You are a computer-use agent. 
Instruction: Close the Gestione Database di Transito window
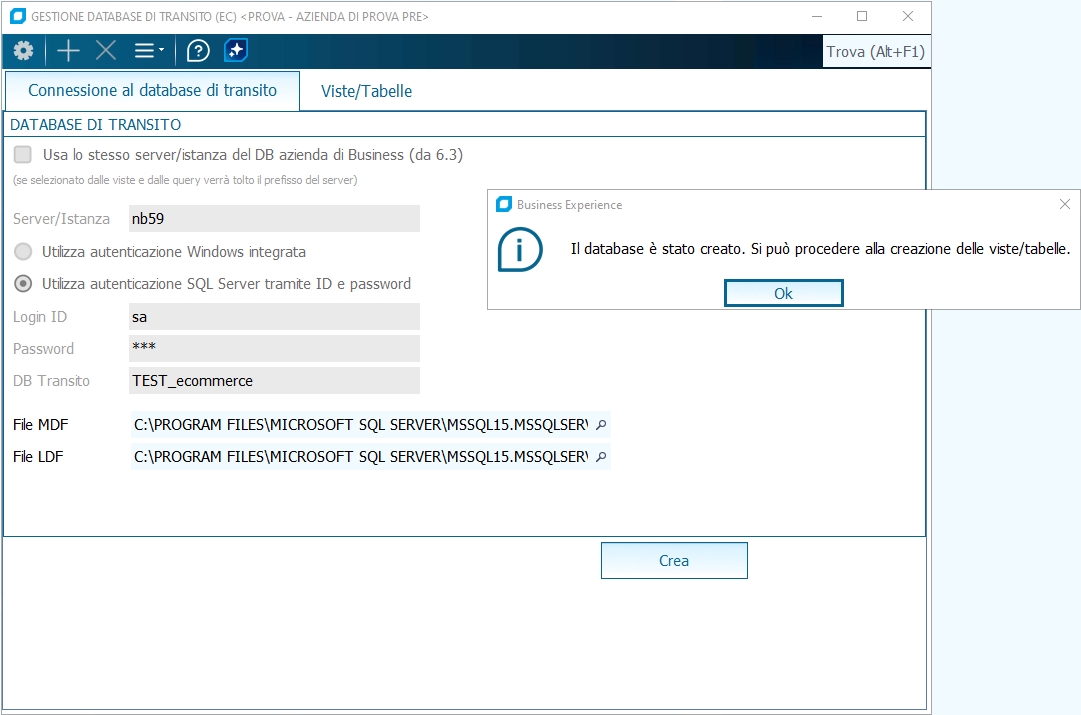pyautogui.click(x=908, y=16)
